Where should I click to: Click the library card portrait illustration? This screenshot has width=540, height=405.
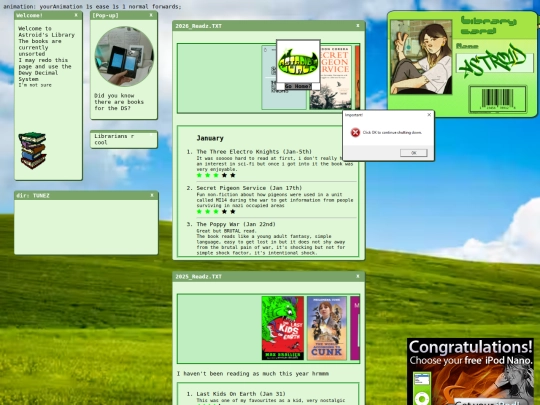pos(421,57)
